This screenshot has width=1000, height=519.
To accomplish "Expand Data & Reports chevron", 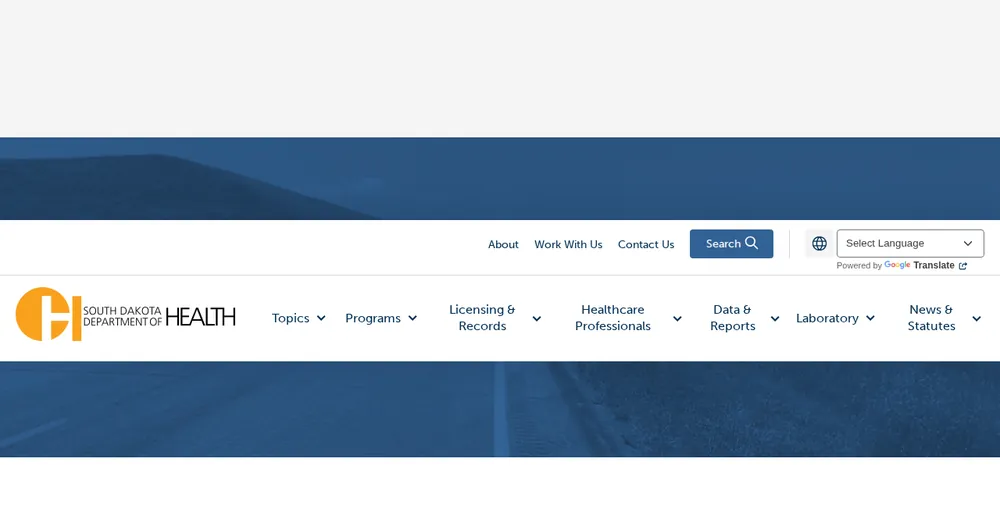I will tap(775, 319).
